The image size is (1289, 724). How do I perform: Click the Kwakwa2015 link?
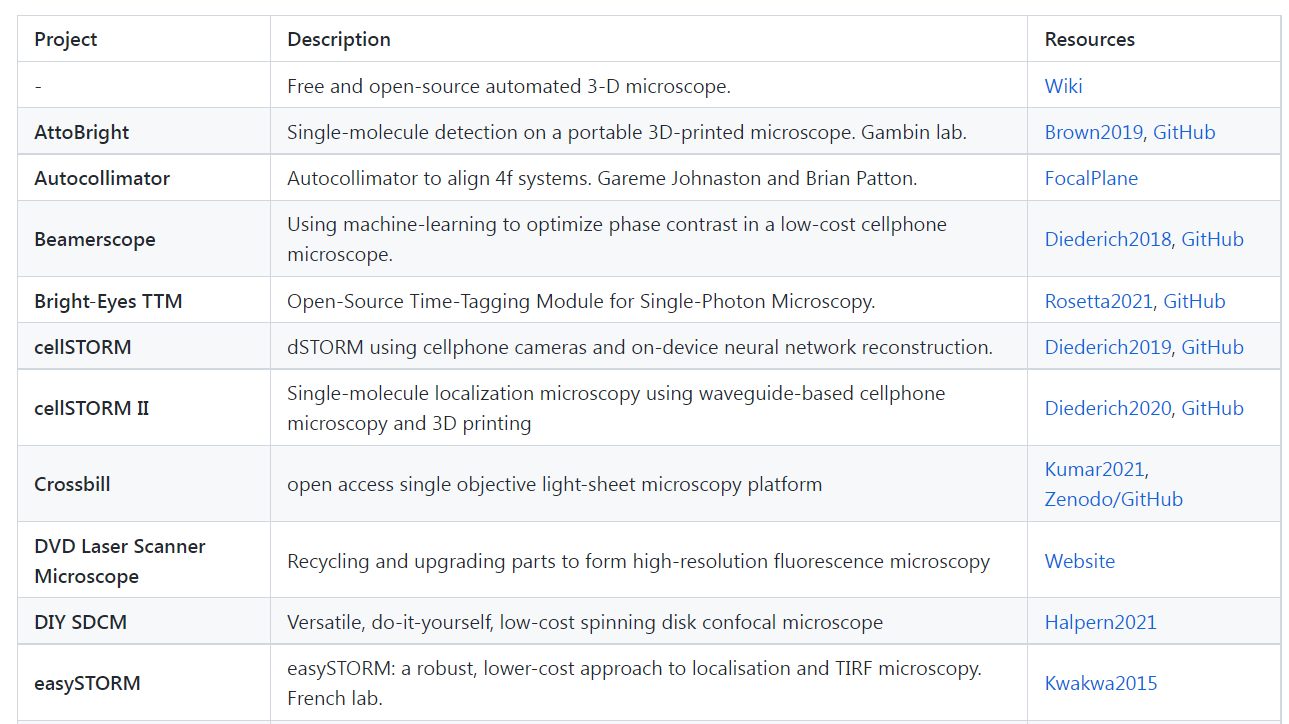click(1100, 683)
